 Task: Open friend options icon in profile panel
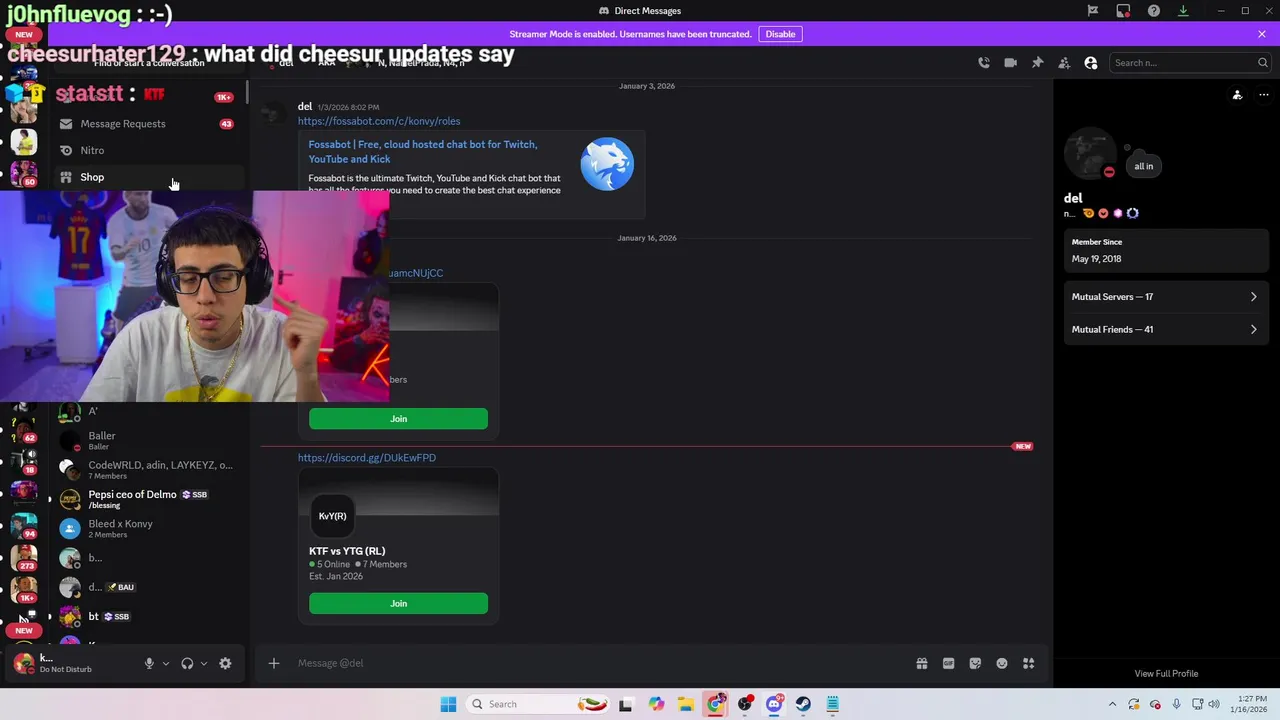click(1237, 95)
